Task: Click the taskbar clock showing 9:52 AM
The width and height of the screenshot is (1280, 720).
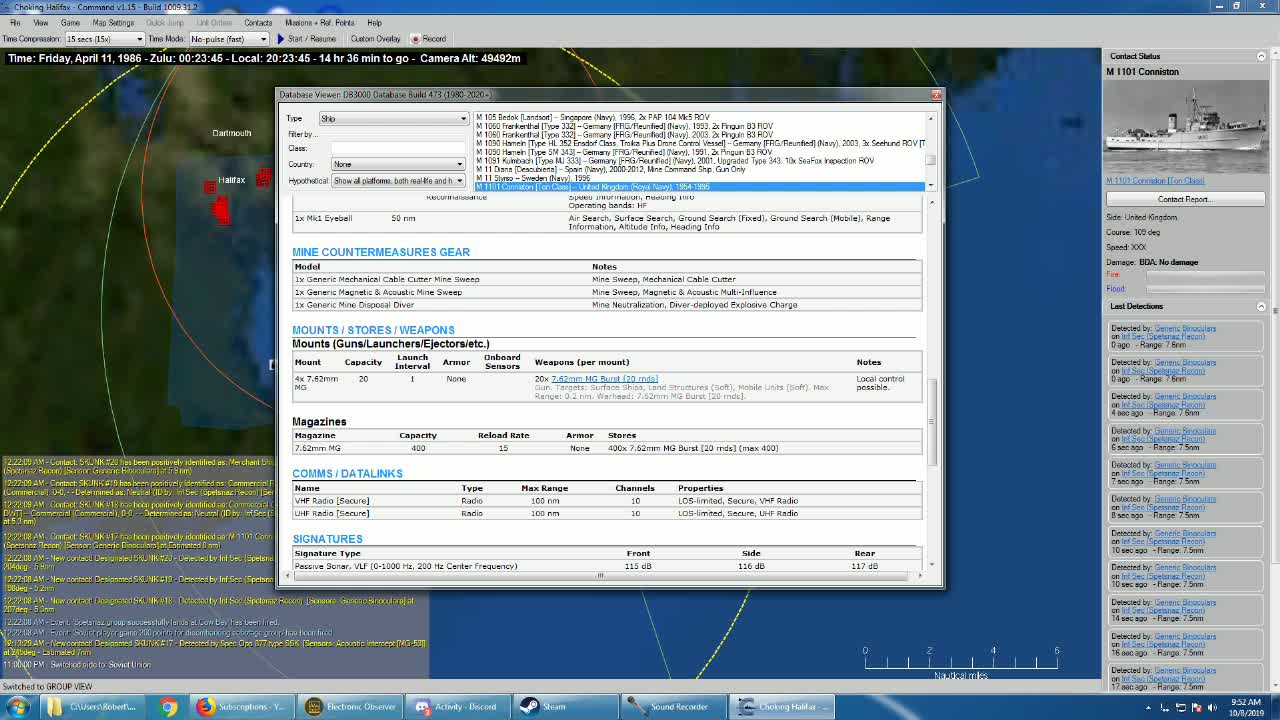Action: (x=1246, y=707)
